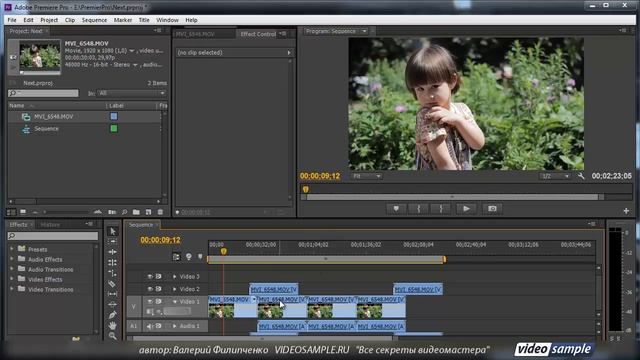Select the Hand tool
Viewport: 640px width, 360px height.
point(113,326)
